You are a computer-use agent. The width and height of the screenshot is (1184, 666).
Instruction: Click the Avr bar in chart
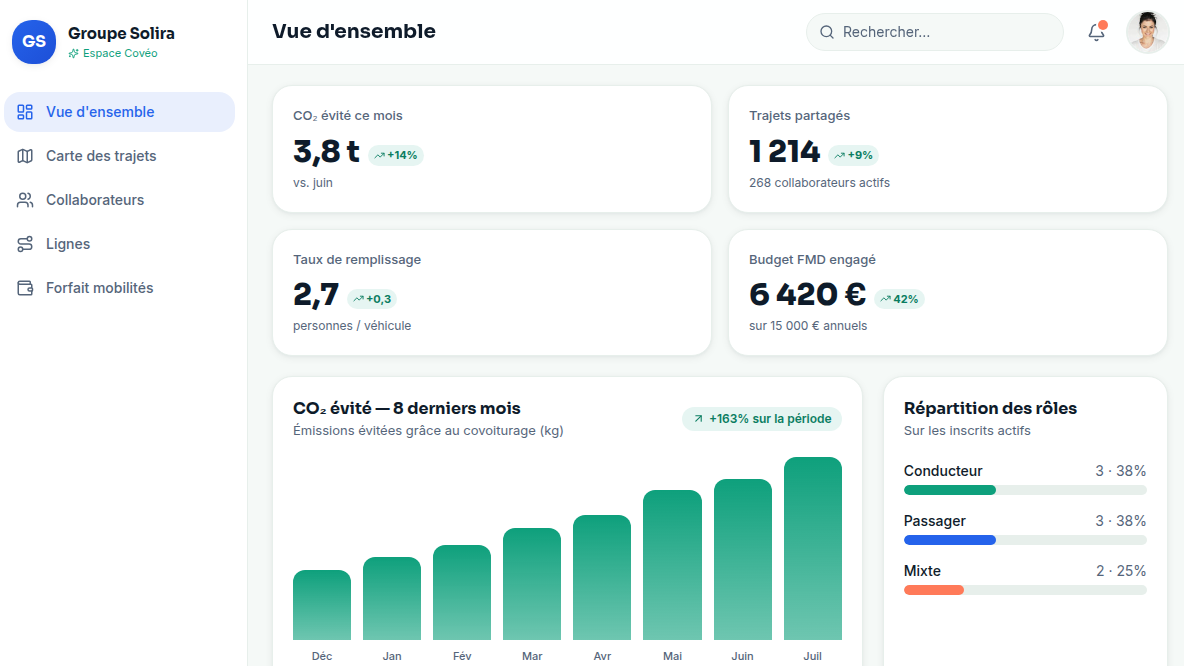coord(602,578)
